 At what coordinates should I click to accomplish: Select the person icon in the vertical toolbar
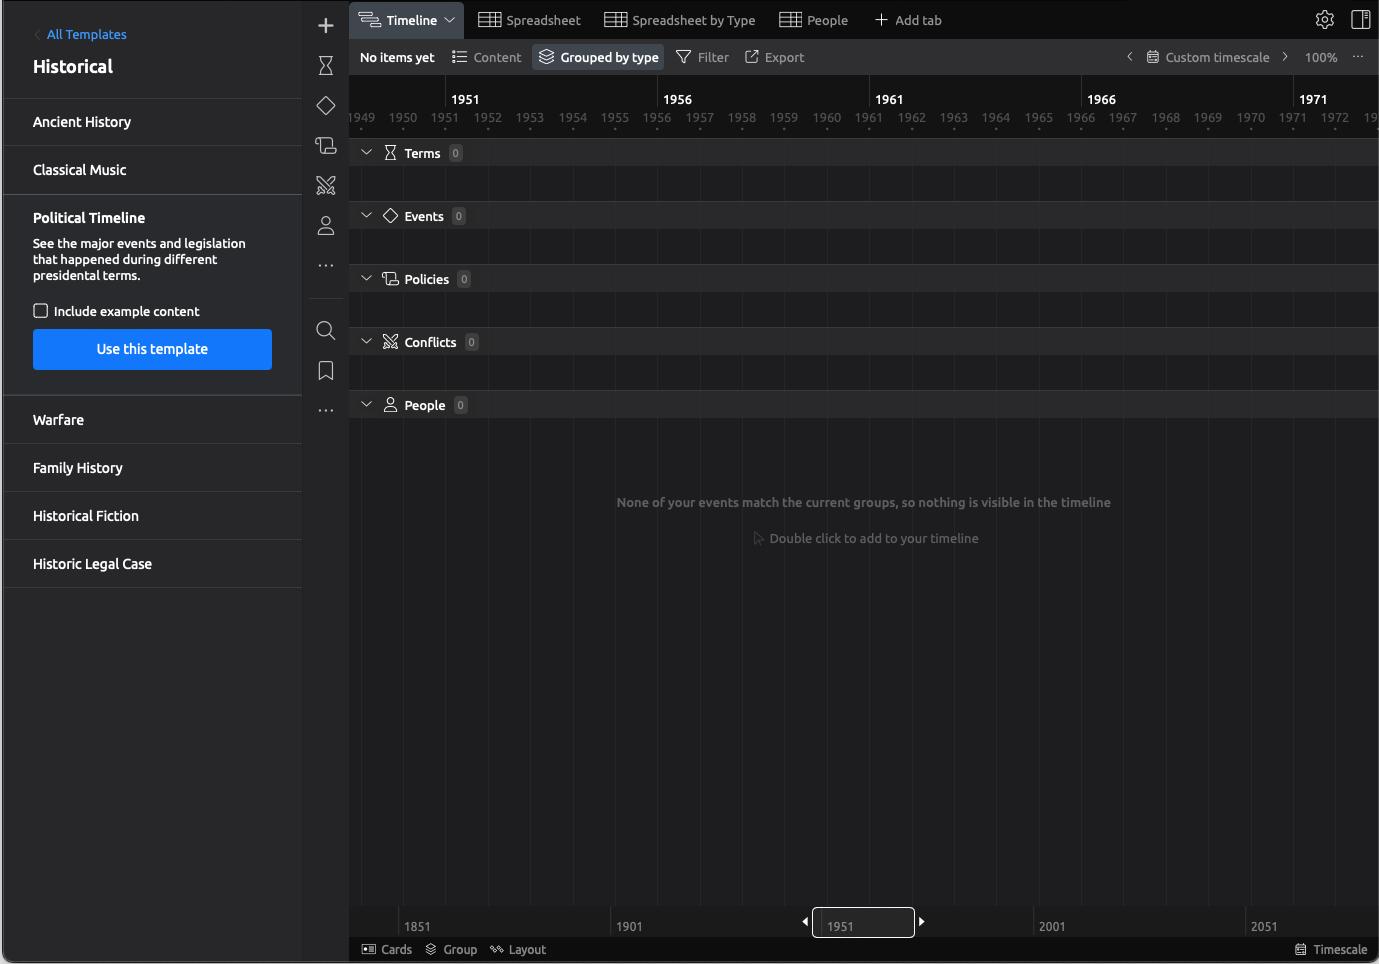(x=325, y=226)
